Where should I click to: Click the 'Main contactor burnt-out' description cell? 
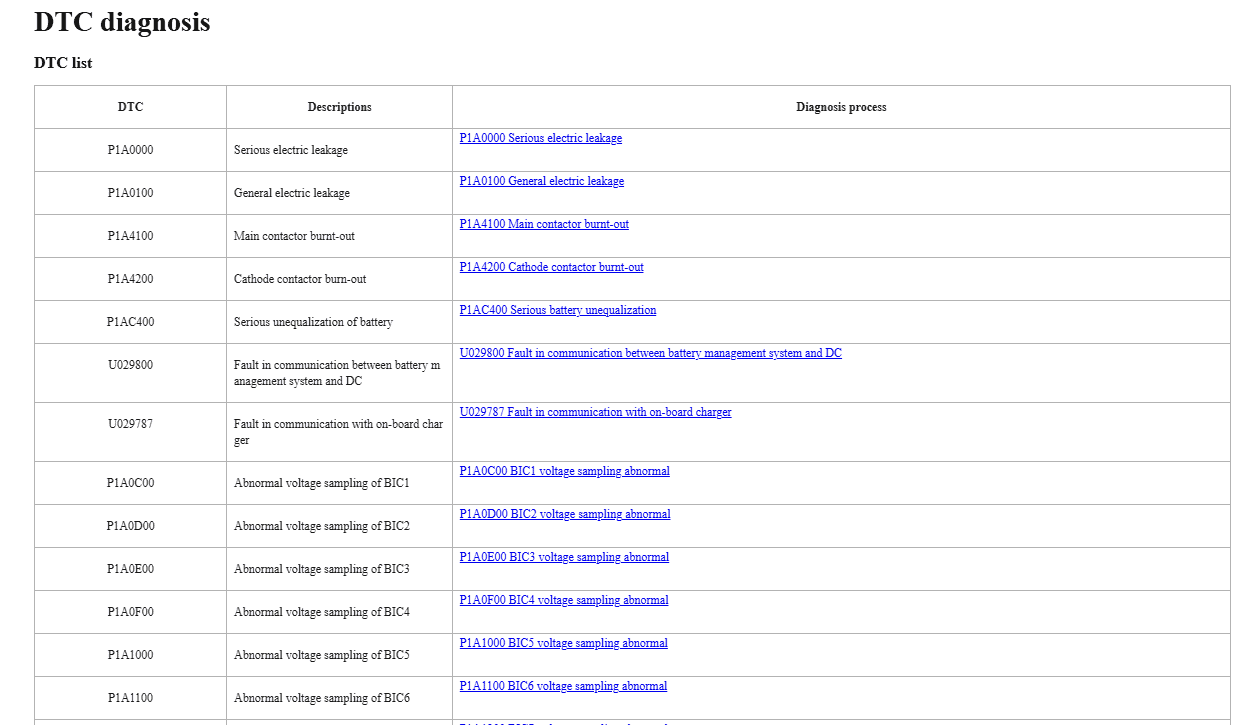(294, 236)
